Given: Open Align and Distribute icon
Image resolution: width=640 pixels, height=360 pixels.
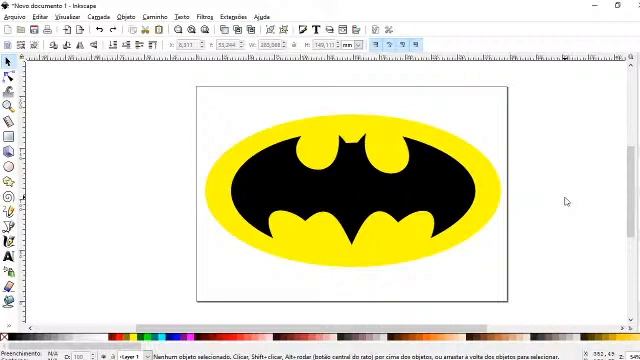Looking at the screenshot, I should coord(356,29).
